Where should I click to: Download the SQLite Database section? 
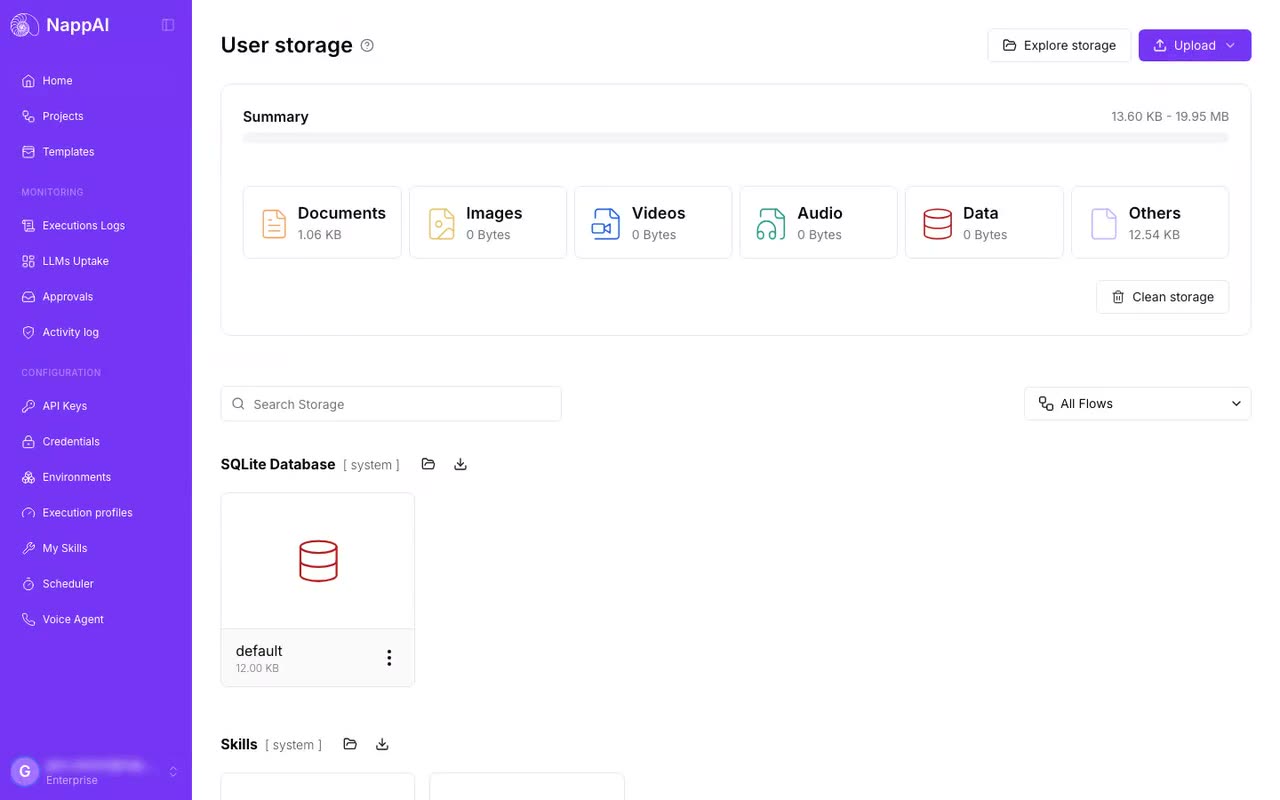(x=460, y=464)
